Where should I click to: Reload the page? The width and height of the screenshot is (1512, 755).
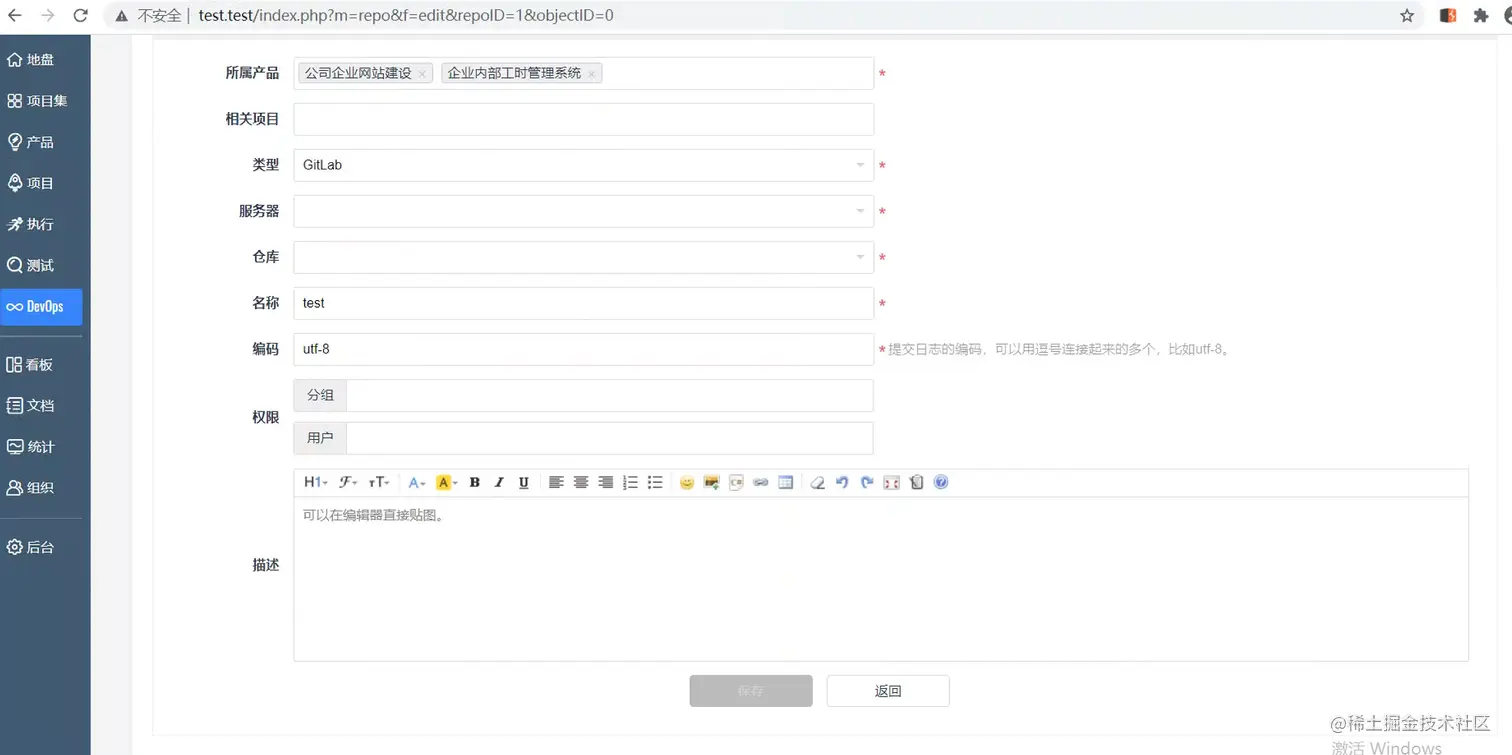coord(80,16)
